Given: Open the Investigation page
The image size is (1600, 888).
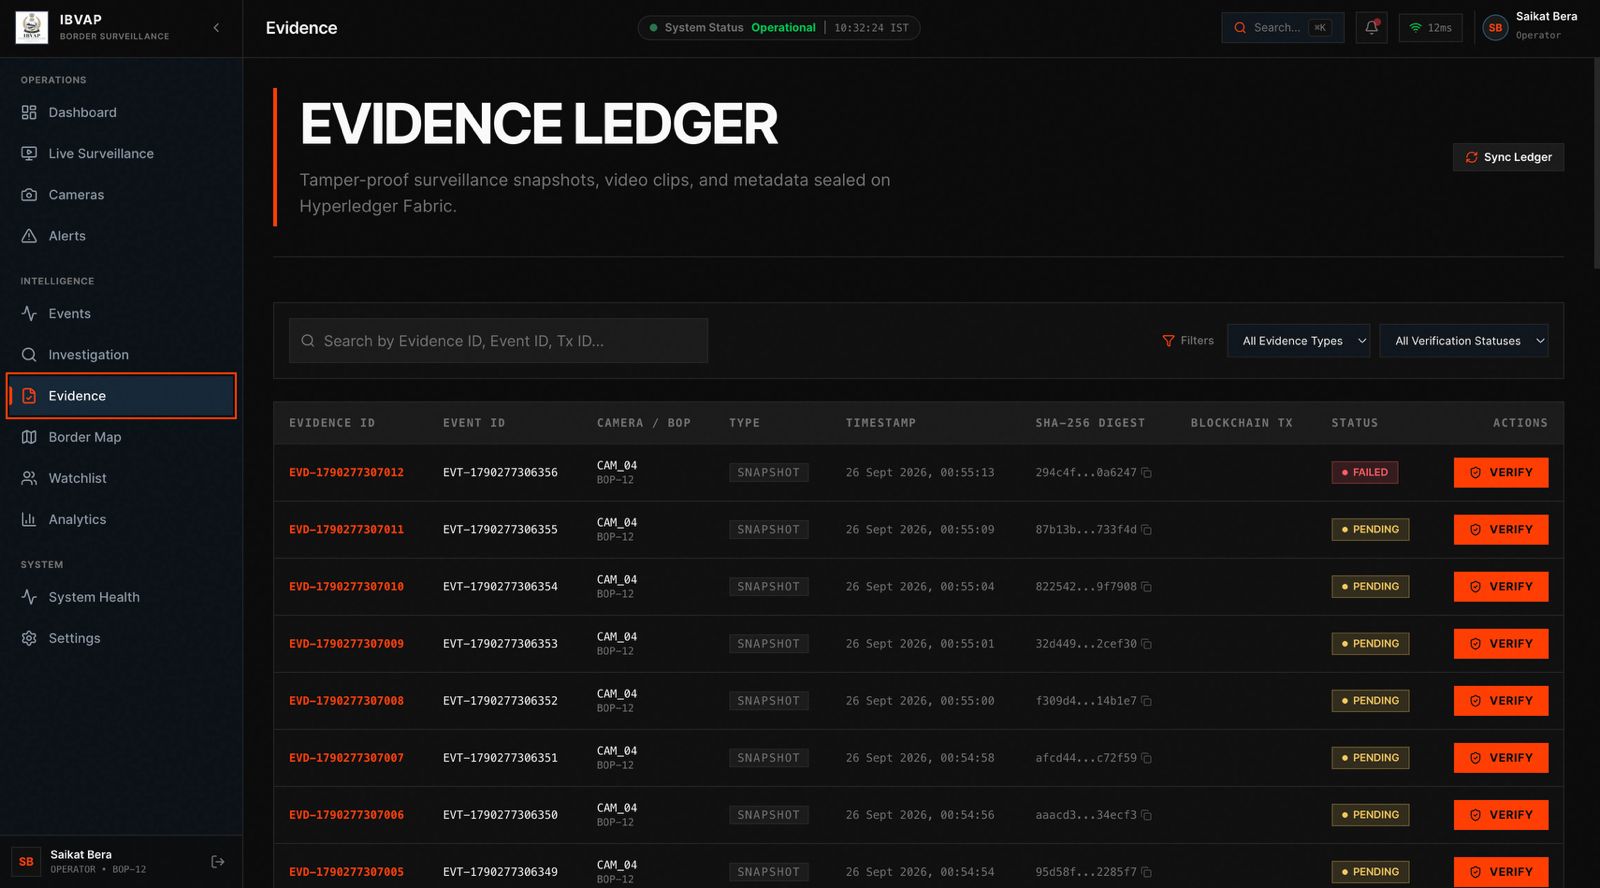Looking at the screenshot, I should pos(121,355).
